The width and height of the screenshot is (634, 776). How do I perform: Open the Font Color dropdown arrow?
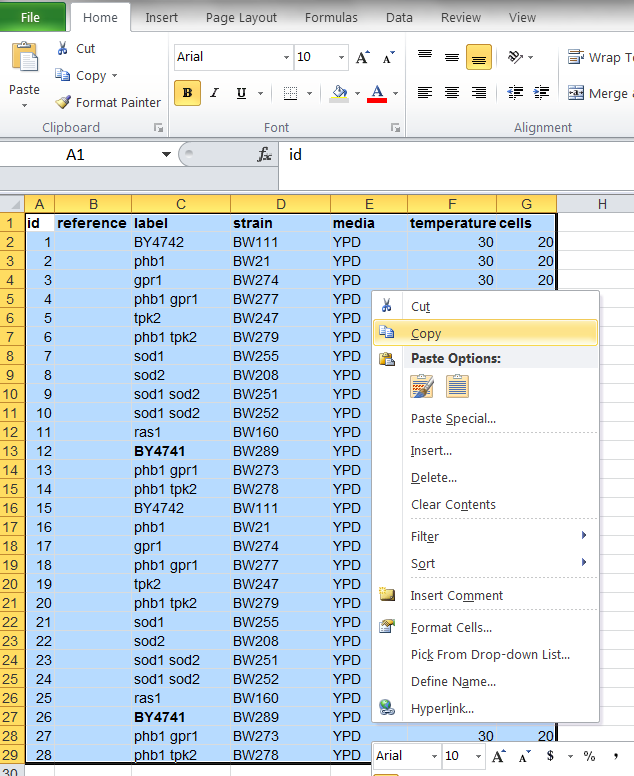(395, 93)
